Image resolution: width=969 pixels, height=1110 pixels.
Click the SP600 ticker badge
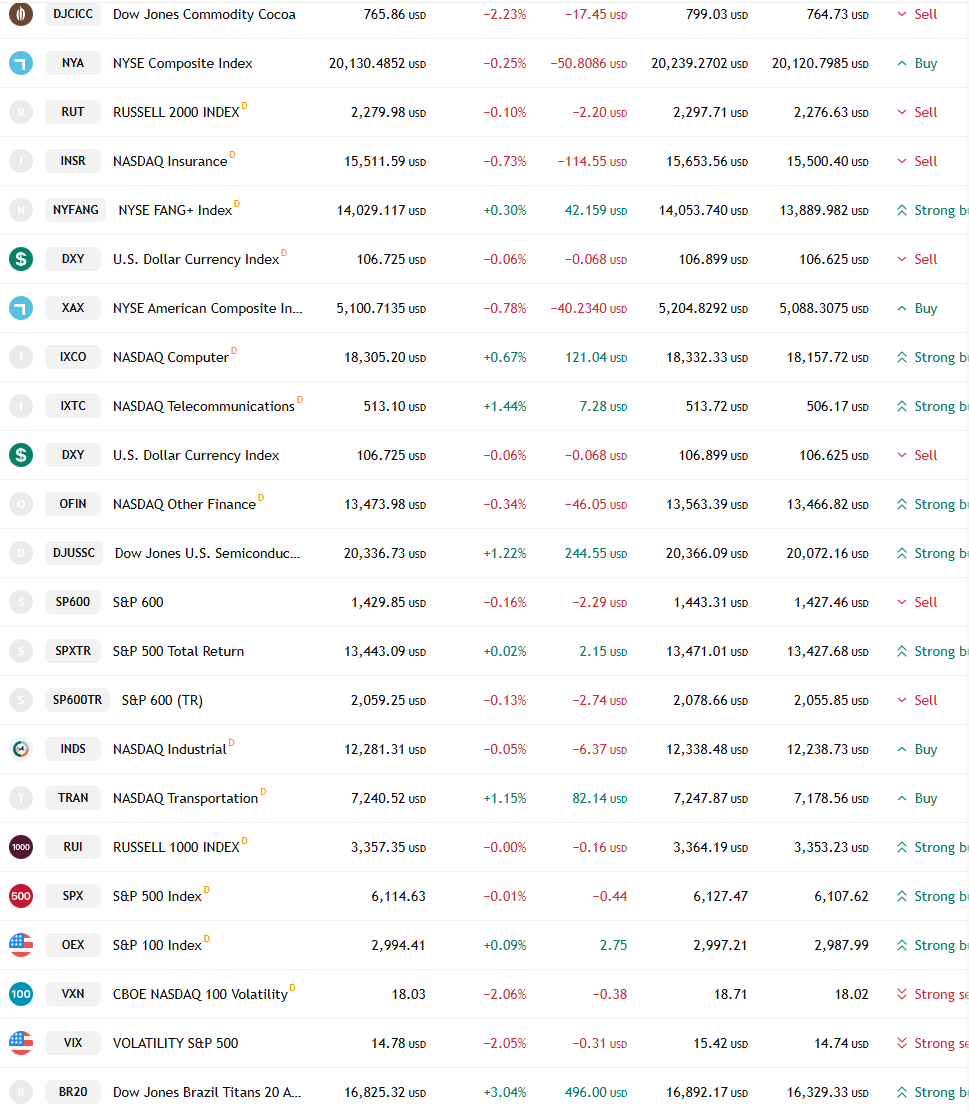tap(73, 602)
